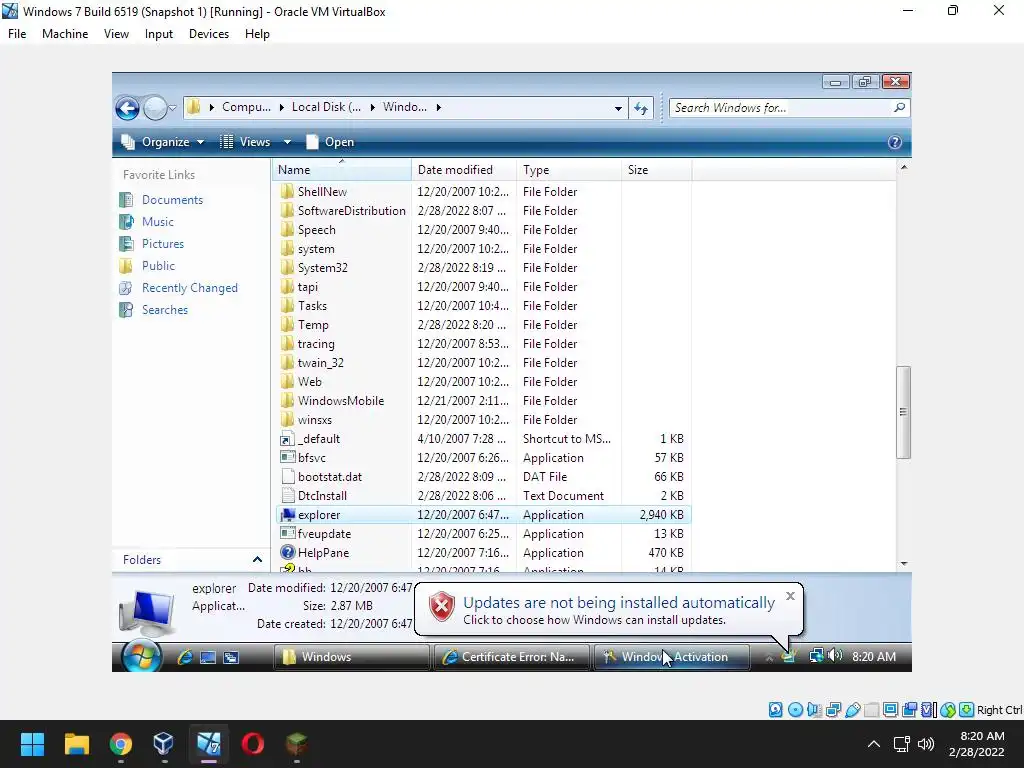Click the Refresh button beside the address bar
Image resolution: width=1024 pixels, height=768 pixels.
pos(641,108)
